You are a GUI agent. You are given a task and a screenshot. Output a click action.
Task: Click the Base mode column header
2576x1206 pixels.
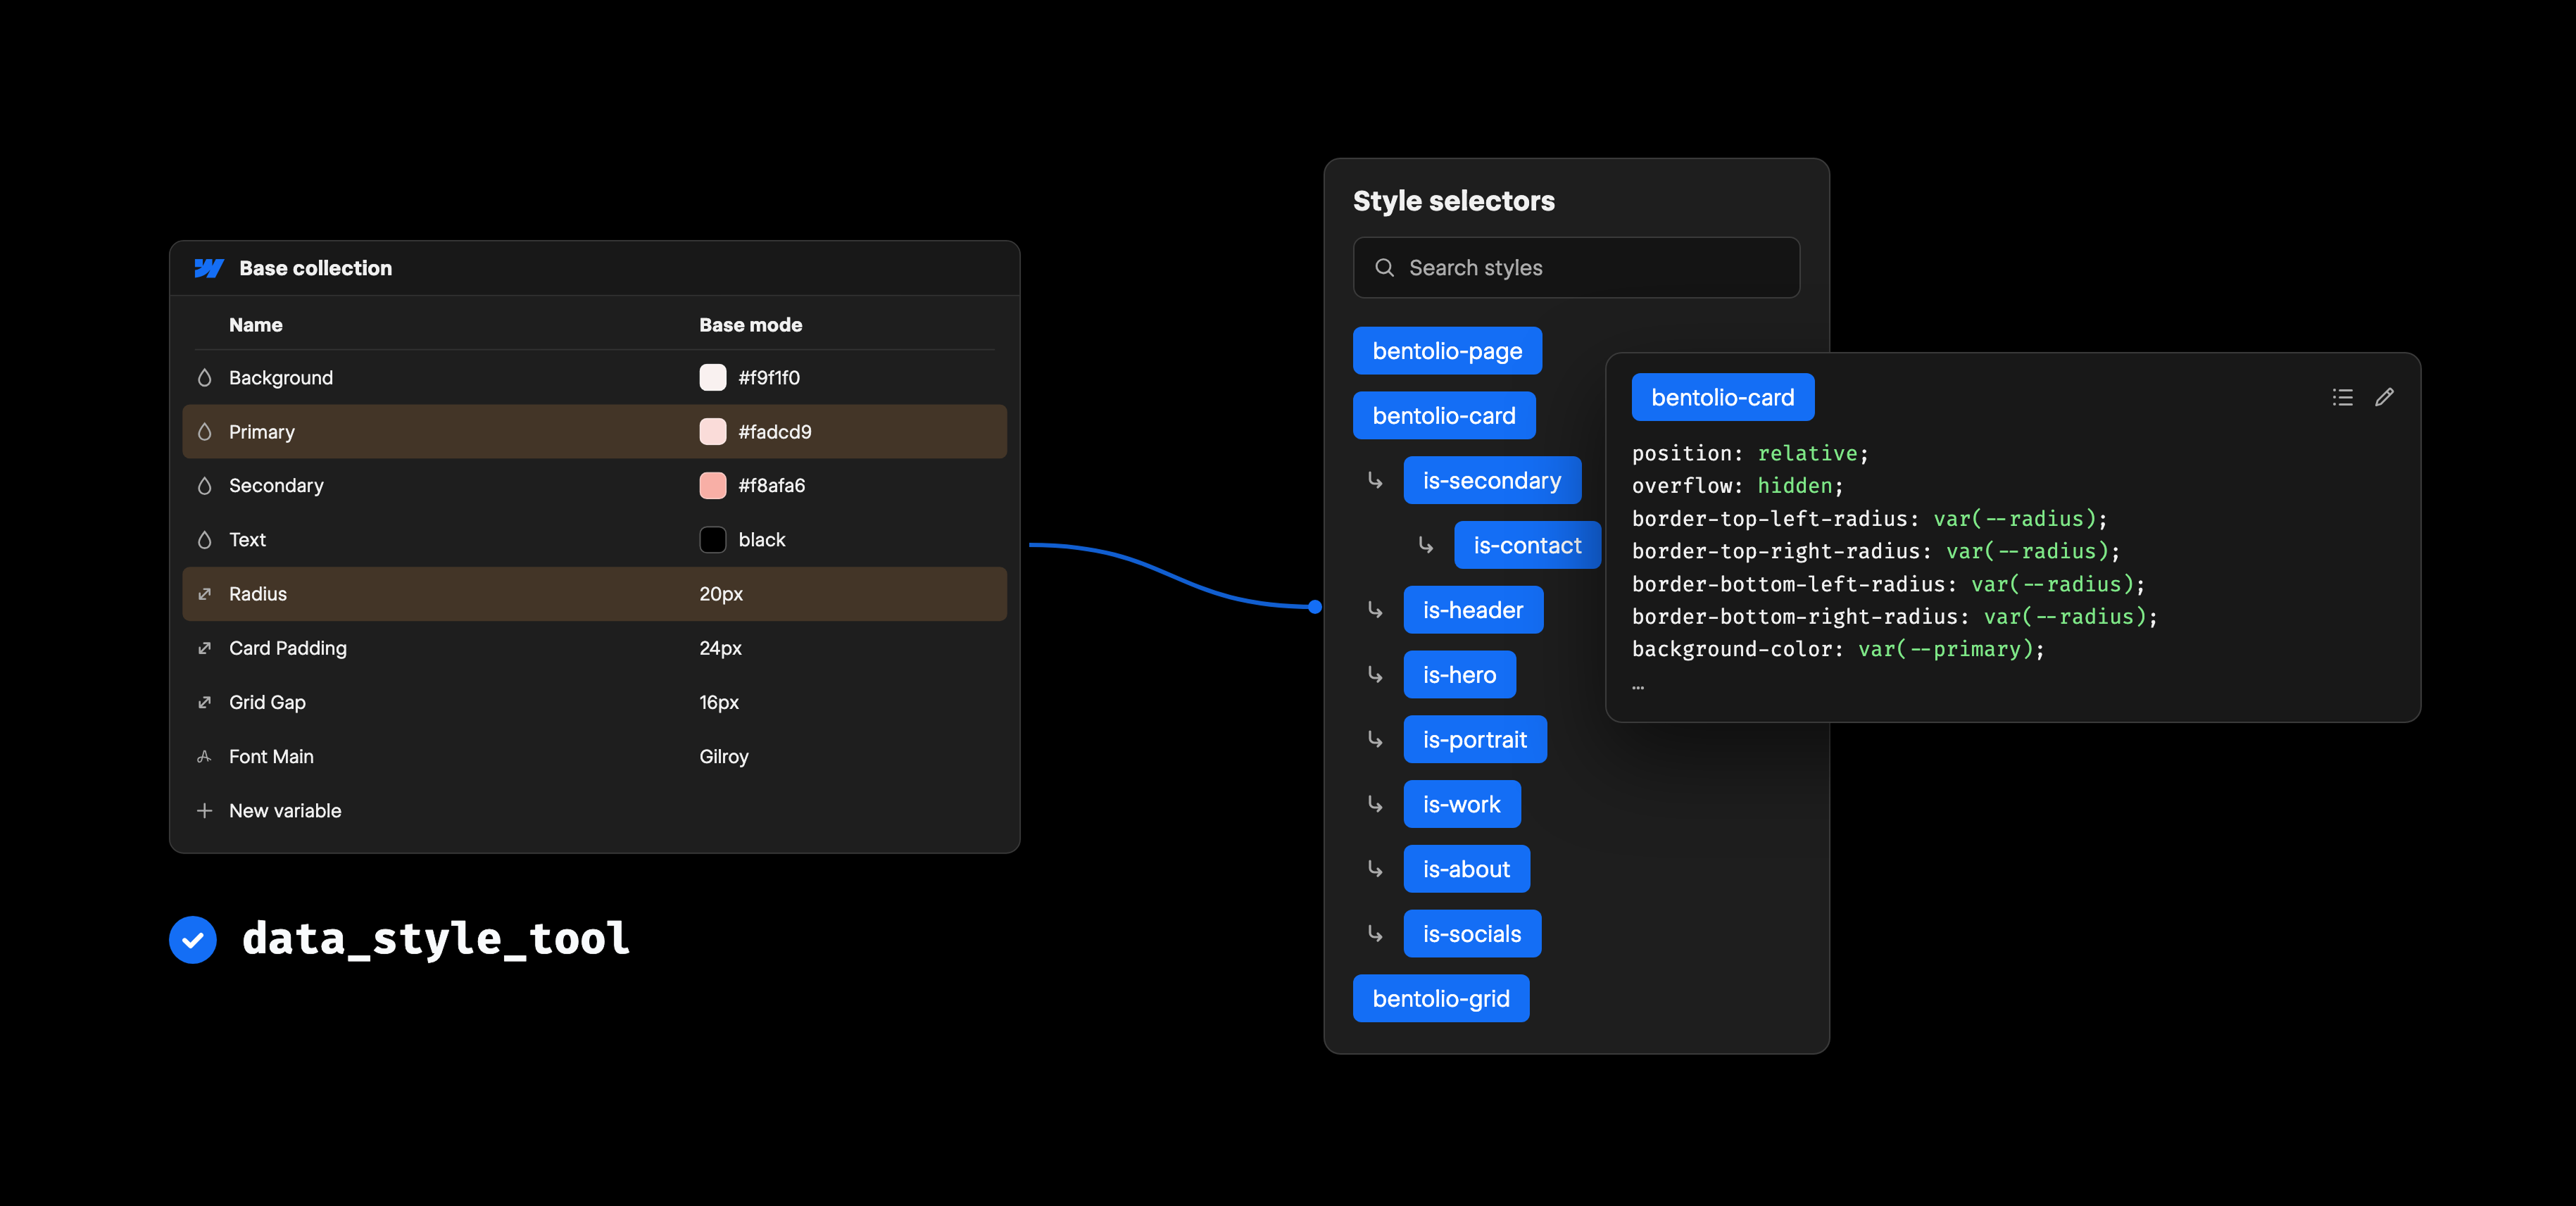[751, 325]
